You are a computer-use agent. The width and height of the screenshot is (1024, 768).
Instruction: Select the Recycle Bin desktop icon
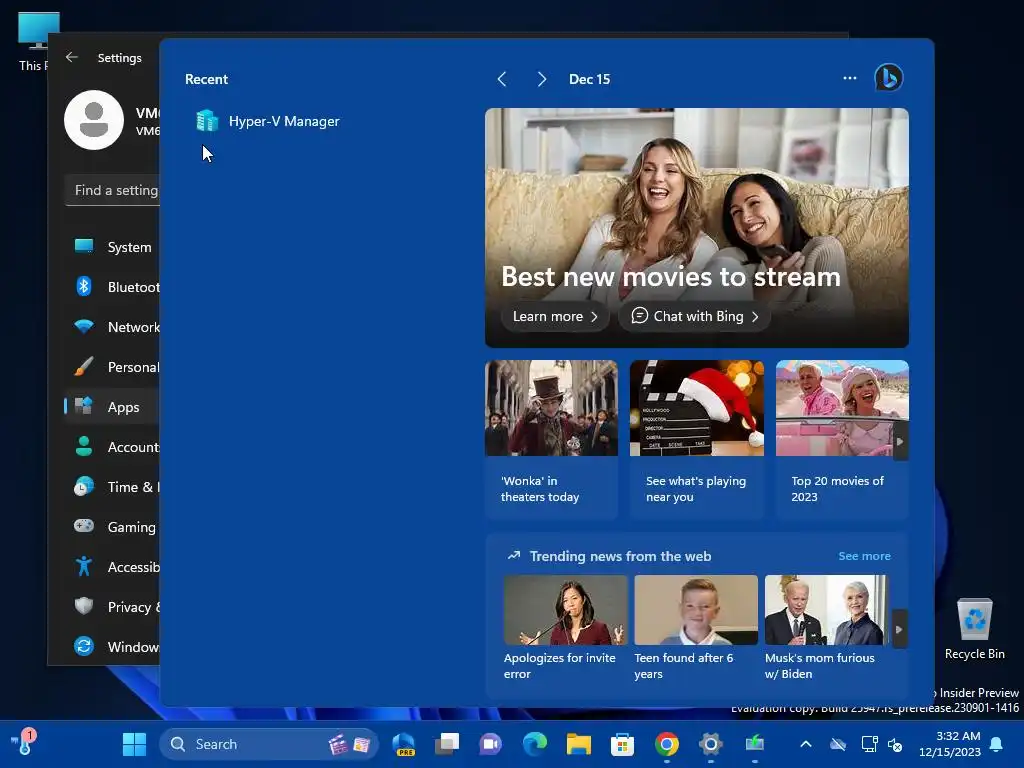(x=974, y=630)
